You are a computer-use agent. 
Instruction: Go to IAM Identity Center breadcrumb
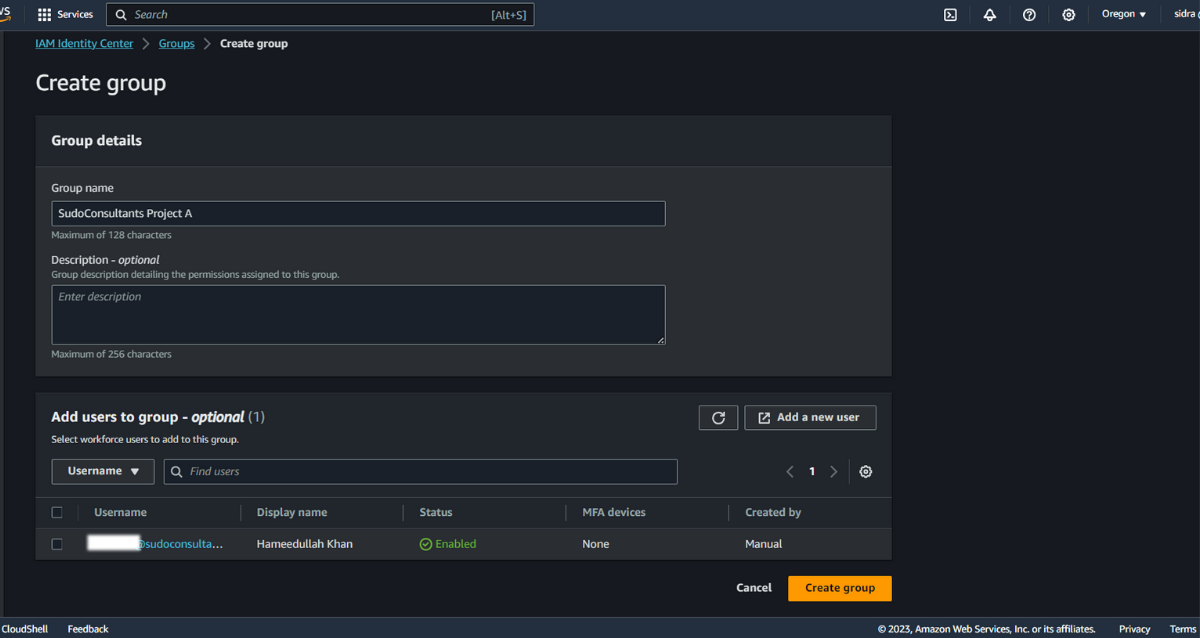pos(84,44)
